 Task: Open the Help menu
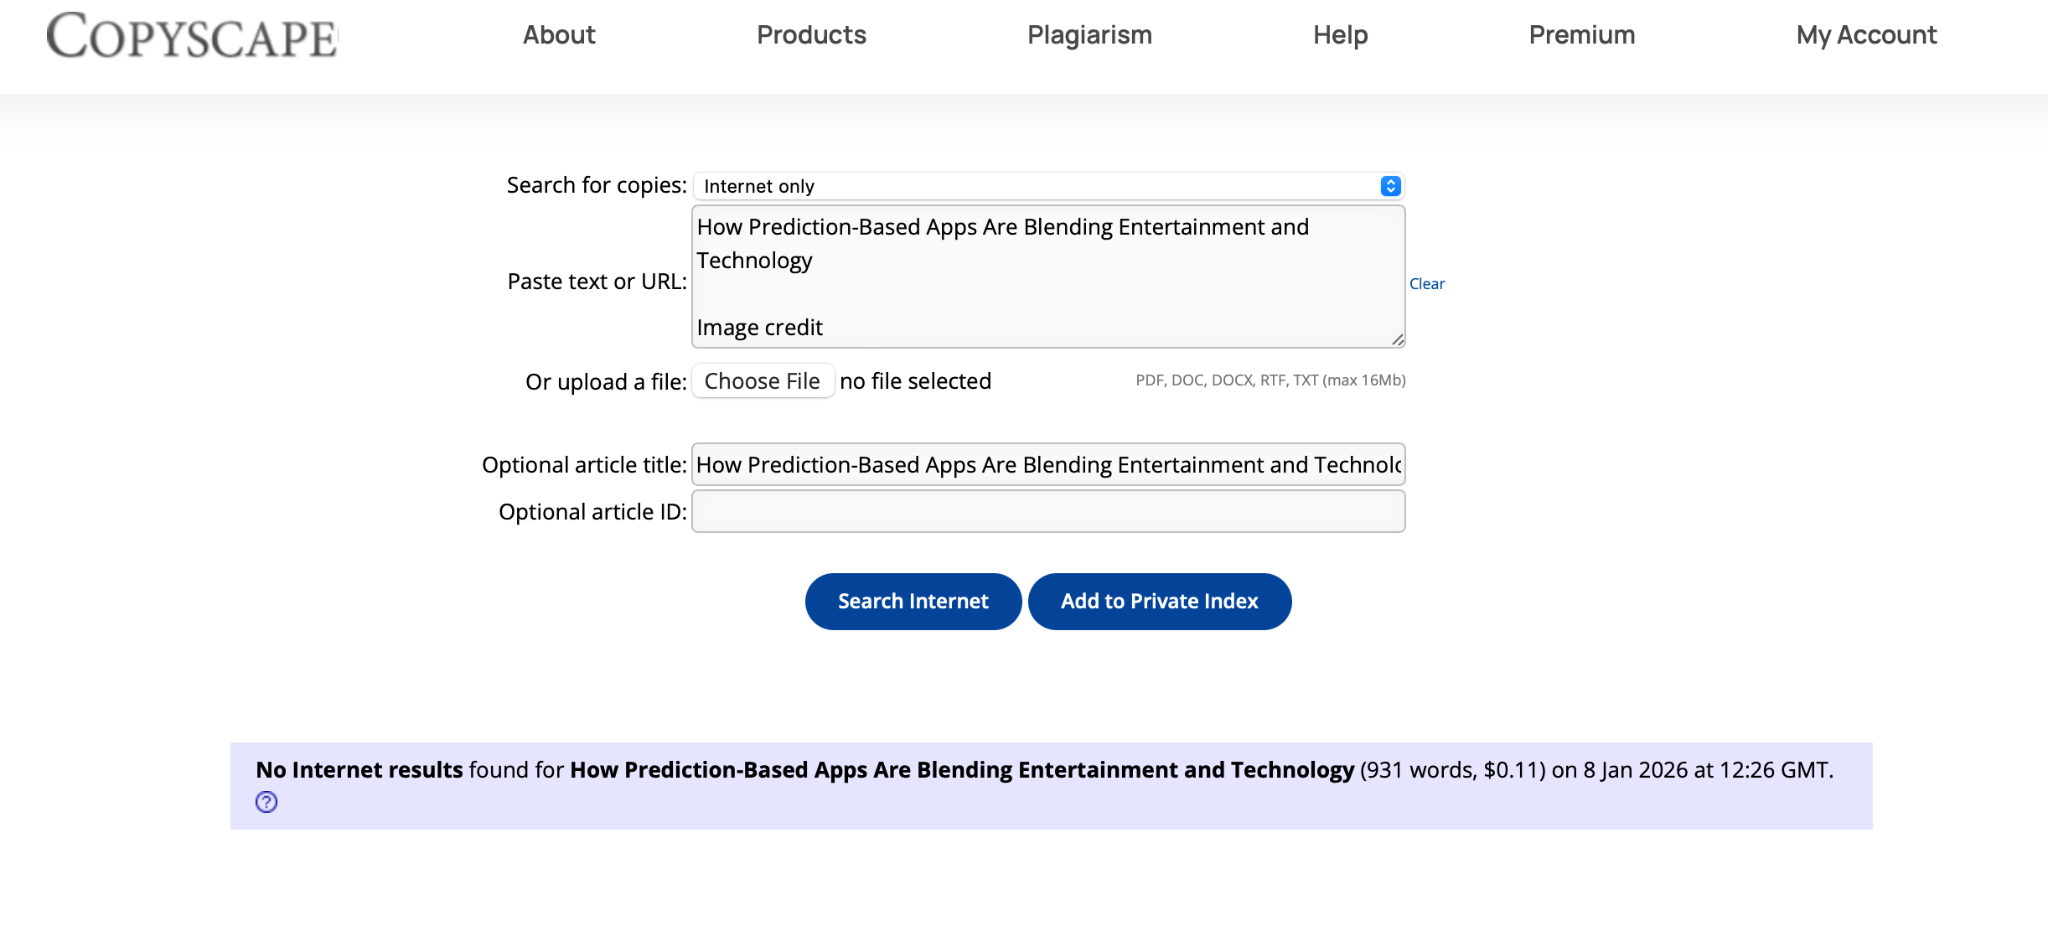pyautogui.click(x=1340, y=35)
